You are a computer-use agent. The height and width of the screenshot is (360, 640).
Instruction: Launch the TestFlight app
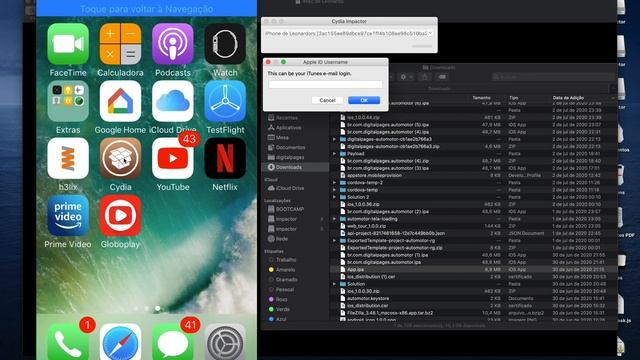pyautogui.click(x=225, y=101)
